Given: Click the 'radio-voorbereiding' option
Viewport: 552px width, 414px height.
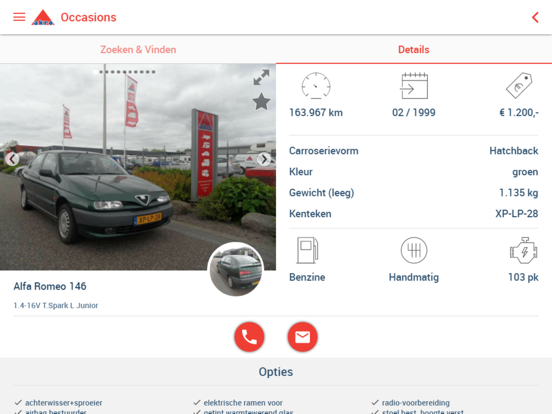Looking at the screenshot, I should [x=415, y=403].
